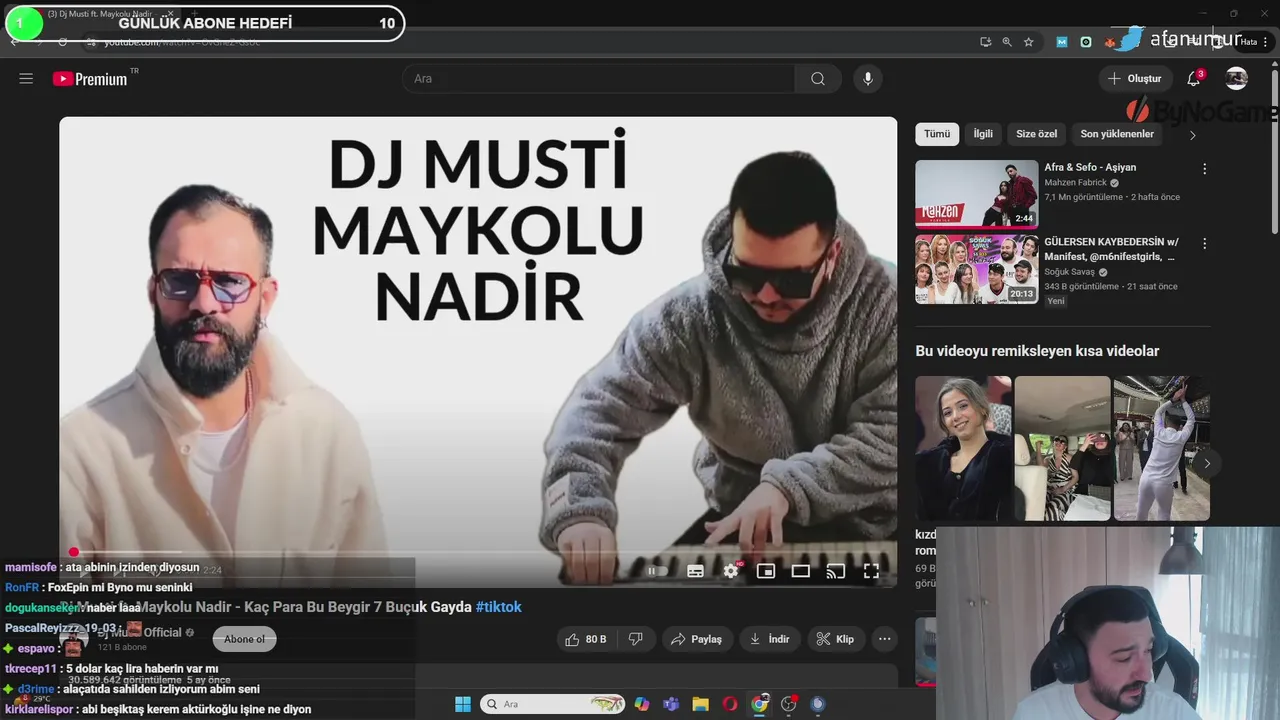Like the video showing 80 B
Screen dimensions: 1280x720
pyautogui.click(x=586, y=639)
